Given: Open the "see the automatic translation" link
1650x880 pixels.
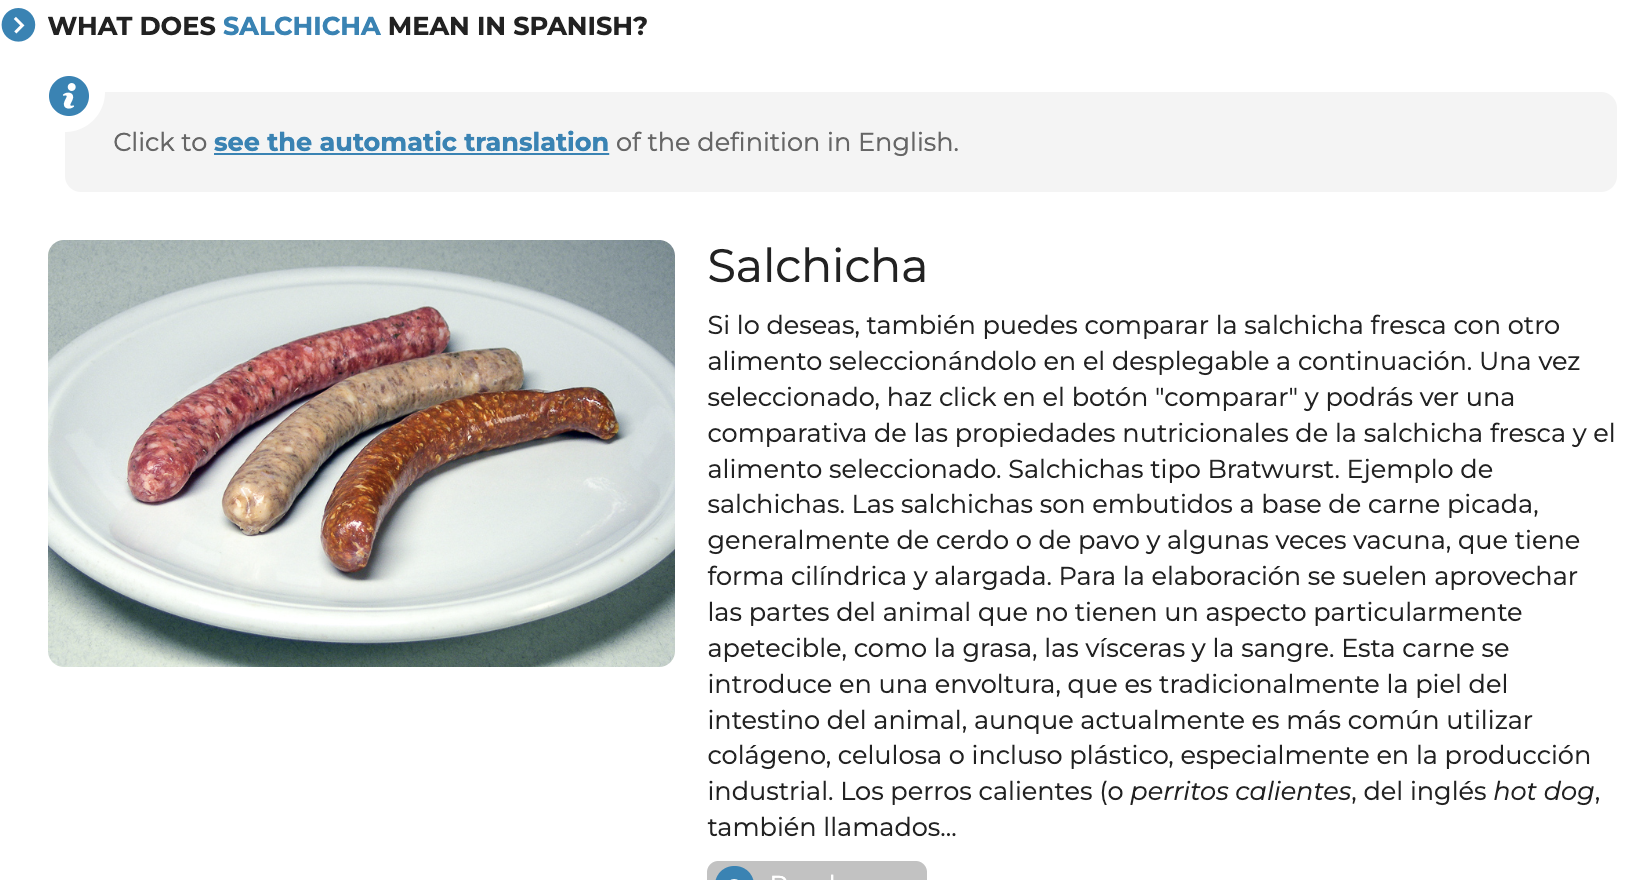Looking at the screenshot, I should coord(410,142).
